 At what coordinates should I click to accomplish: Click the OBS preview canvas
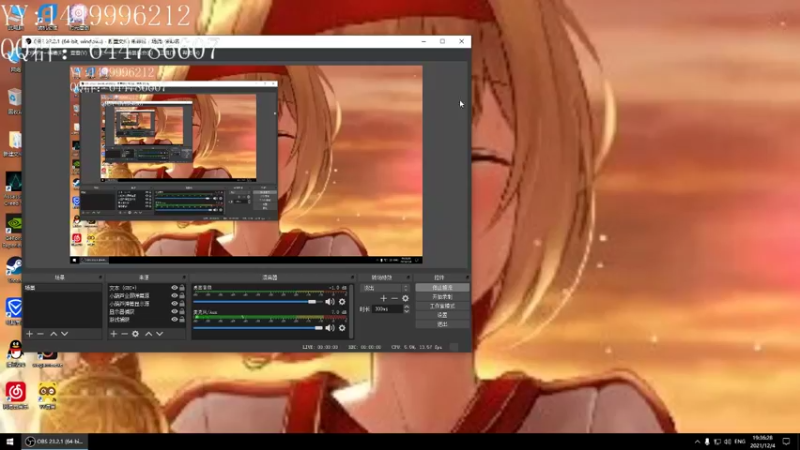pos(246,164)
